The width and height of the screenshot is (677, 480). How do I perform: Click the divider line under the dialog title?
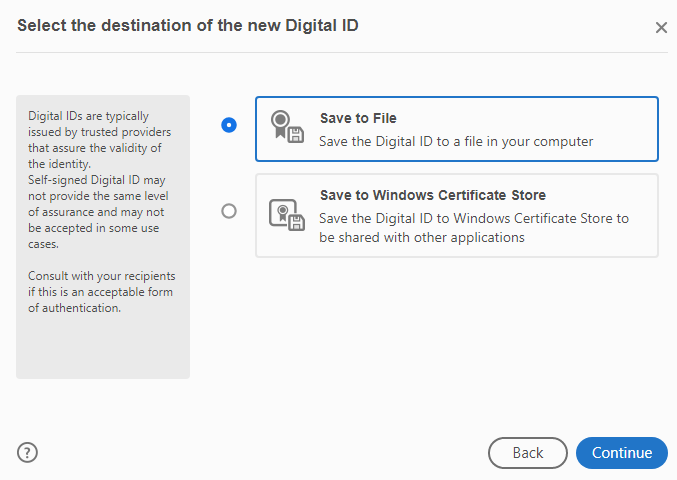338,52
